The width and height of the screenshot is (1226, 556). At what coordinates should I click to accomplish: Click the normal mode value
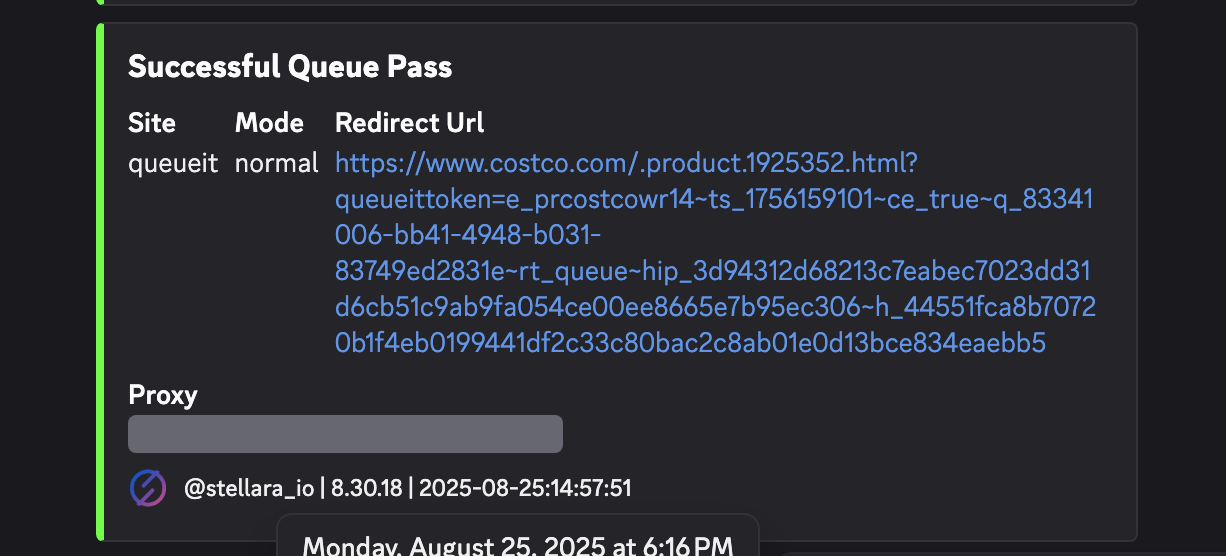point(277,163)
